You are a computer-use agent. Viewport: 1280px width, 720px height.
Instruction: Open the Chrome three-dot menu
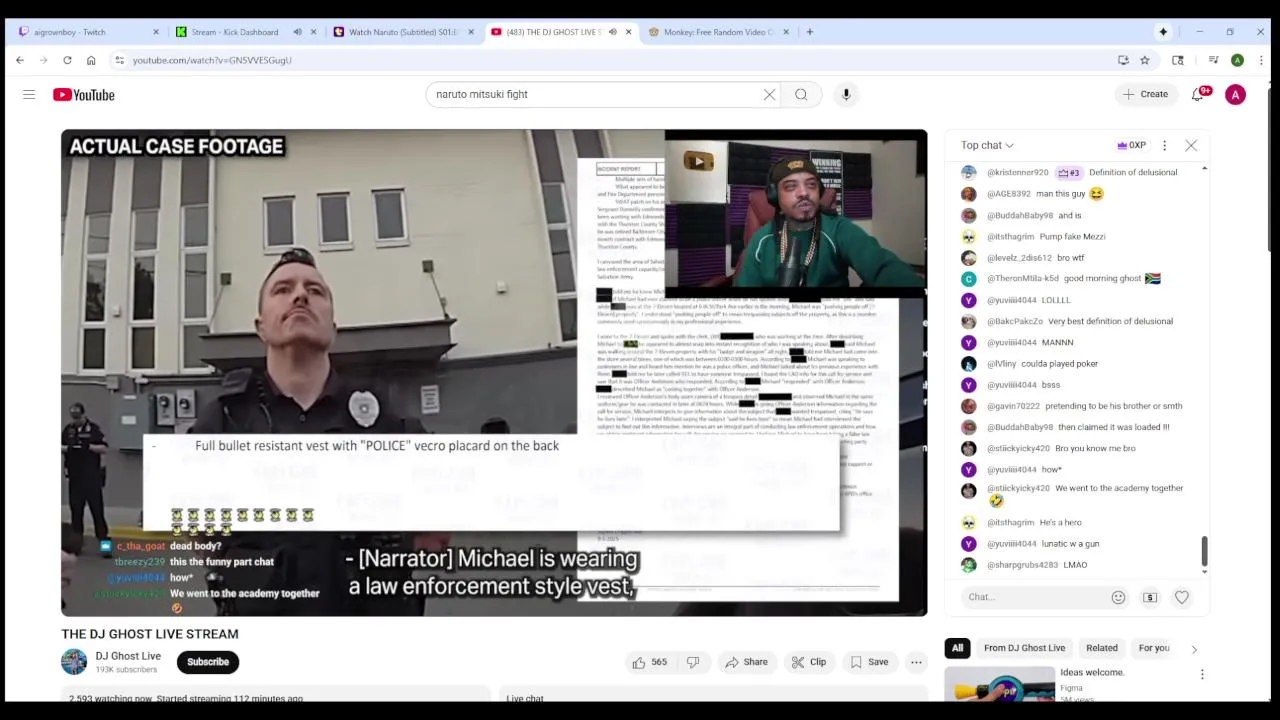tap(1261, 60)
